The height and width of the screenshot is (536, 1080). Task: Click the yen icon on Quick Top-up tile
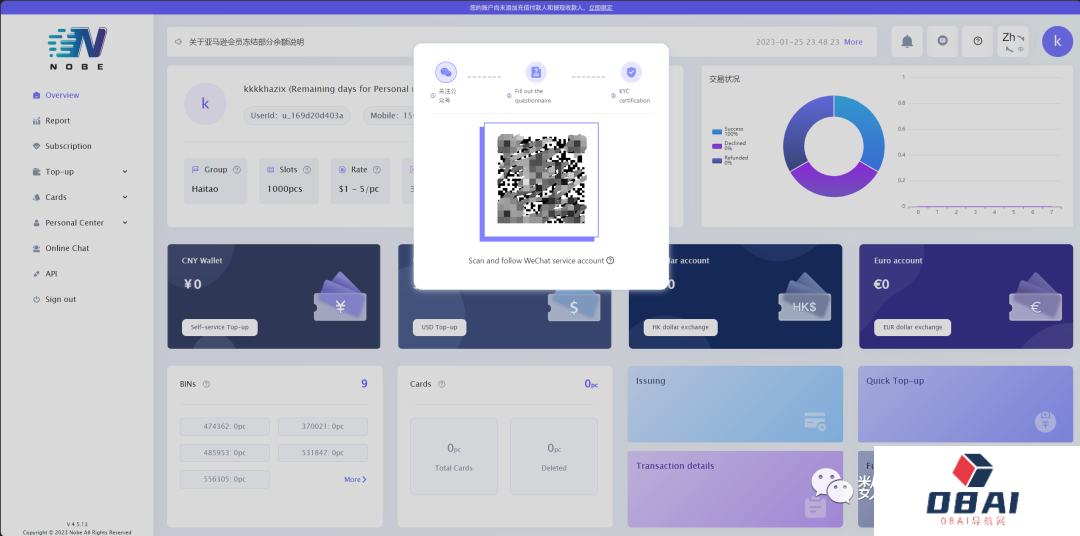coord(1046,421)
